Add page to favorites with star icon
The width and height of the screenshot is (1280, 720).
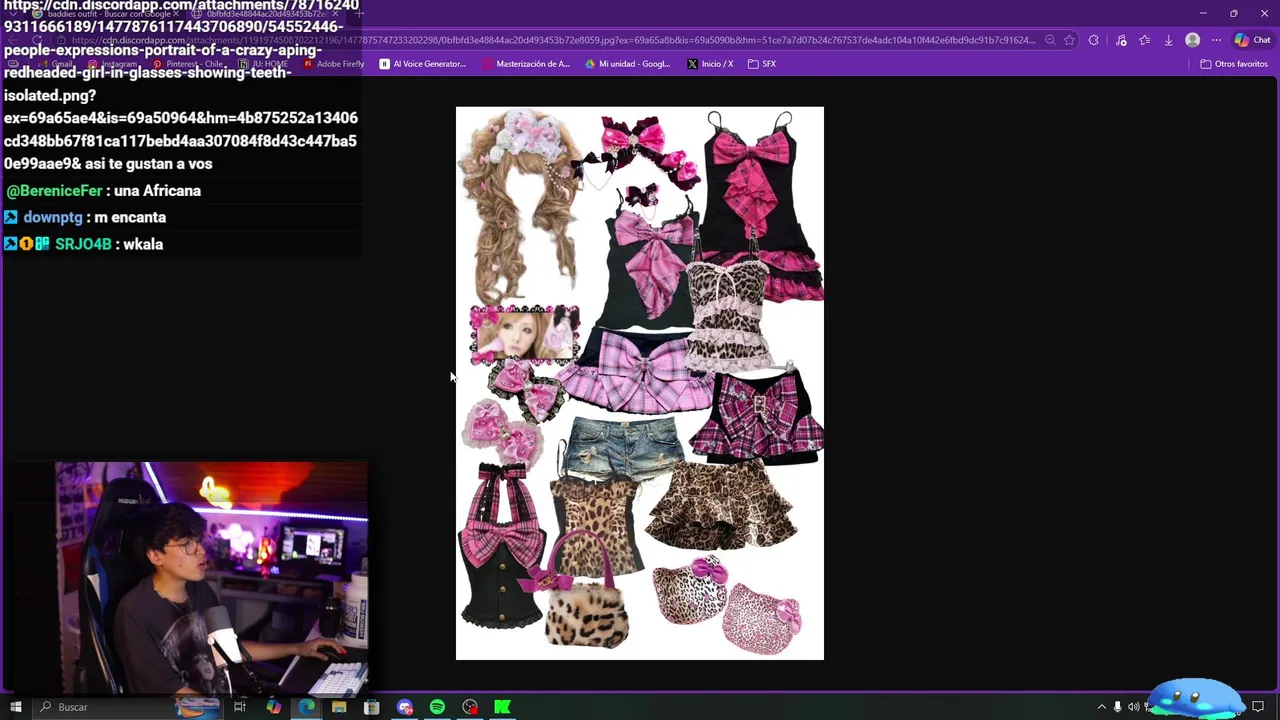pyautogui.click(x=1069, y=40)
